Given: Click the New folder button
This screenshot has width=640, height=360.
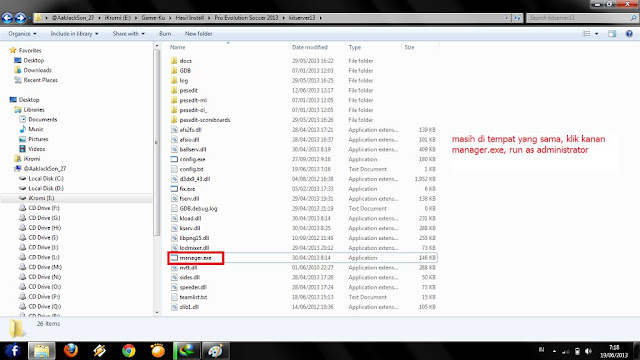Looking at the screenshot, I should (x=198, y=33).
